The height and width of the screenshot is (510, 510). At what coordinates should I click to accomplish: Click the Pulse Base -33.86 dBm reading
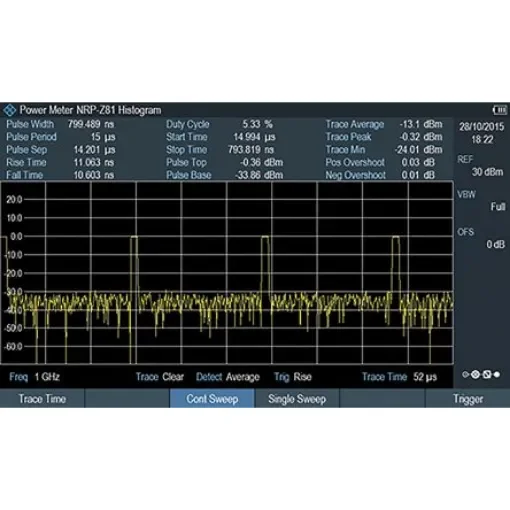pos(225,175)
